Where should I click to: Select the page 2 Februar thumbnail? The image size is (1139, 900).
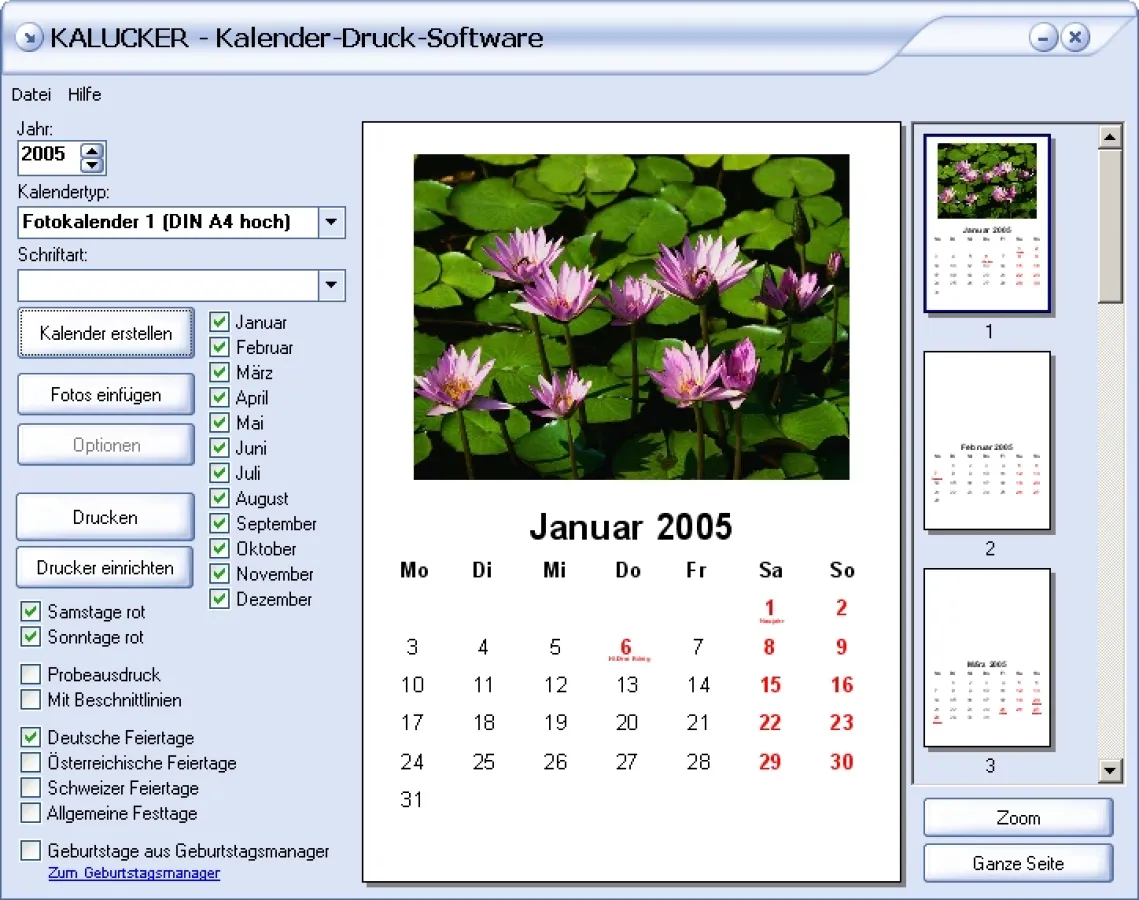pos(987,441)
